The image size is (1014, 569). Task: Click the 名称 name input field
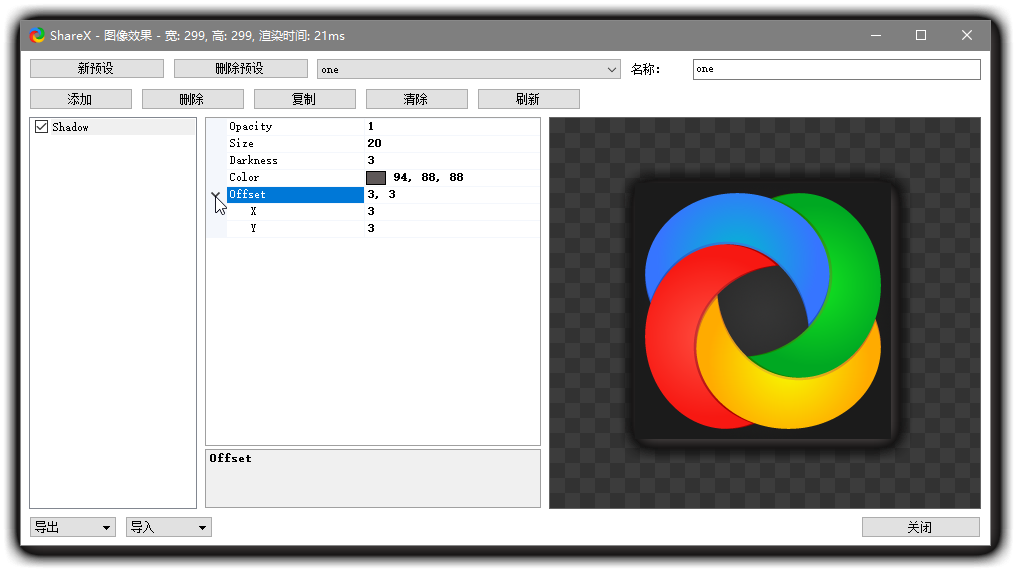836,69
